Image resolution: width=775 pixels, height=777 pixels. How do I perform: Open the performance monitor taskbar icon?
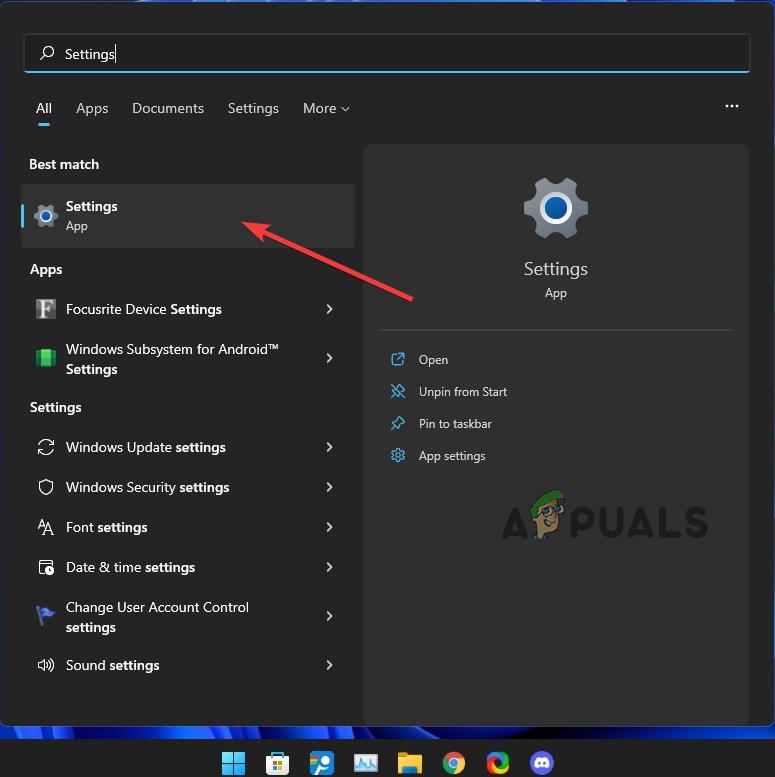pos(366,763)
